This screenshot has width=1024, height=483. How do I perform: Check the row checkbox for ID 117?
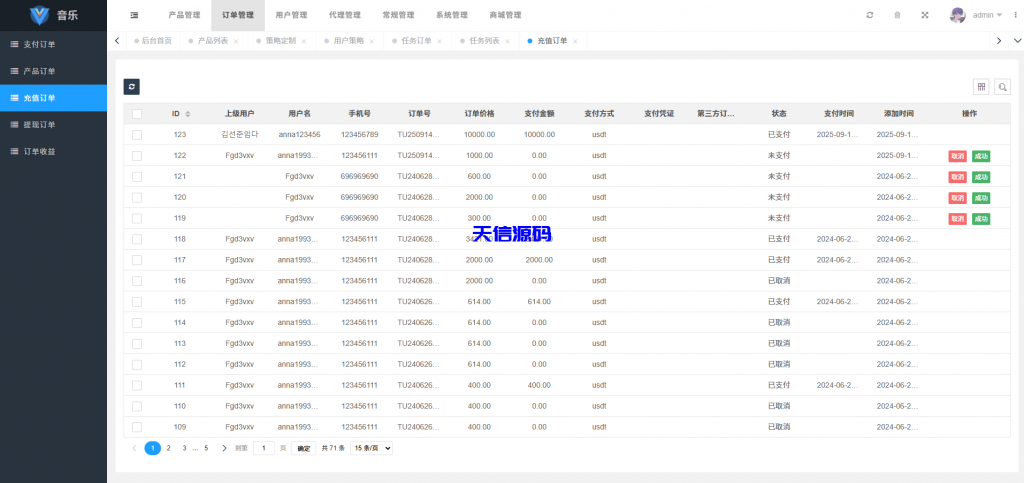[x=136, y=260]
